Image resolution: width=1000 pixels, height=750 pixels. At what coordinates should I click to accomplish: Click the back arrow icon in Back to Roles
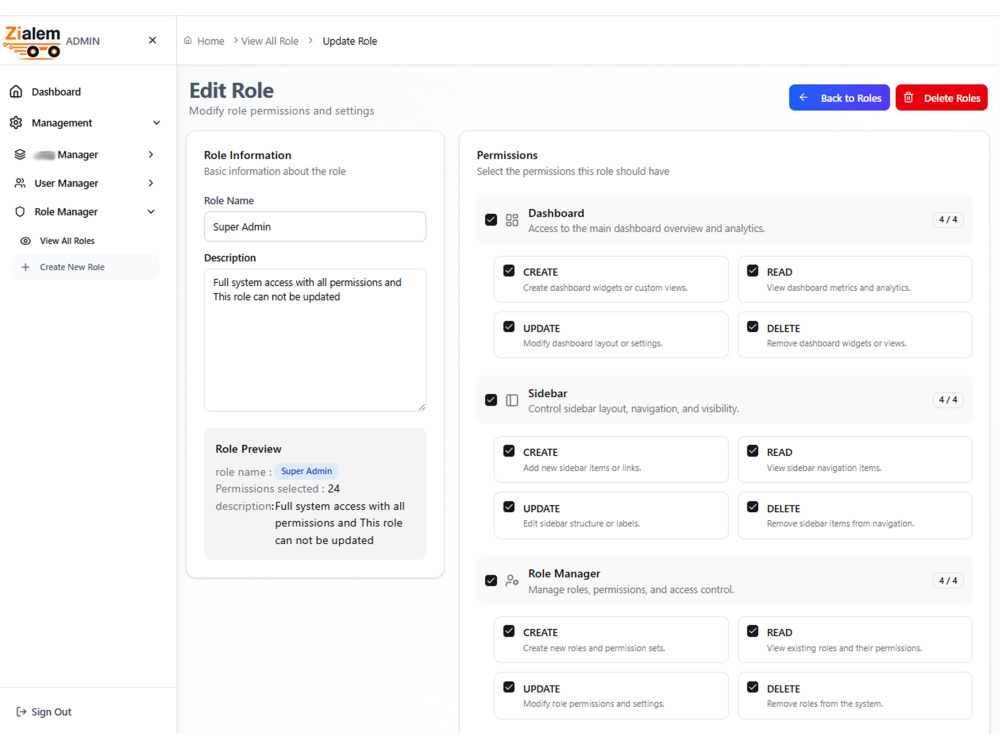coord(804,98)
